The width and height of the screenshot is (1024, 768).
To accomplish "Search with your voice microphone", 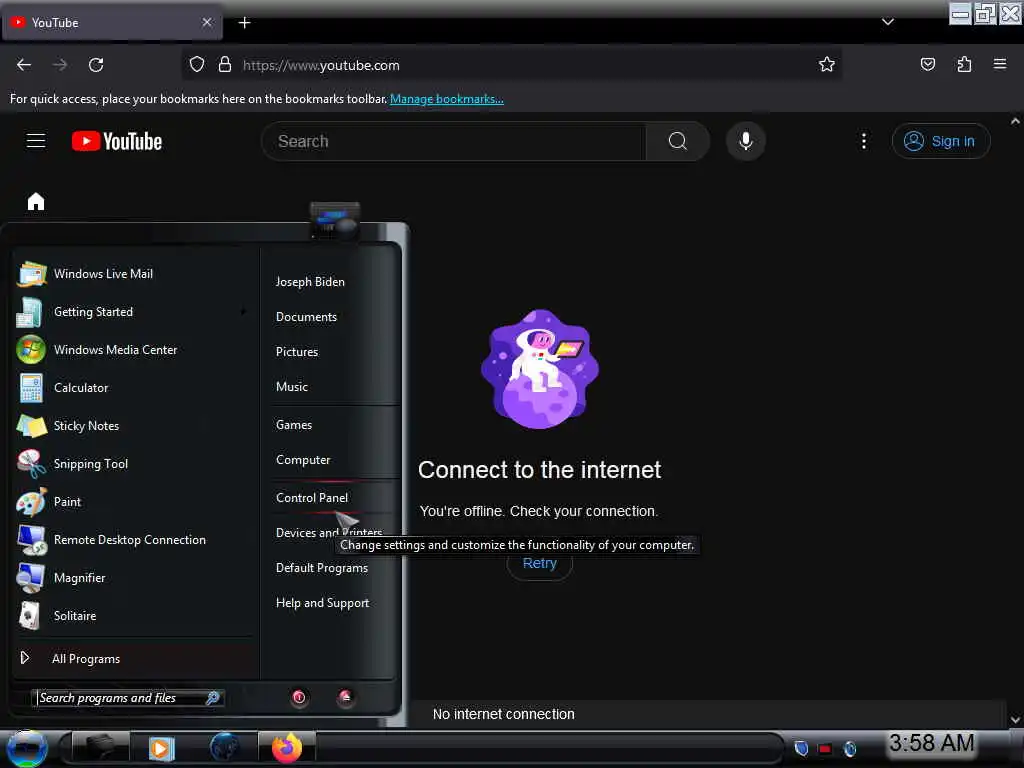I will [746, 141].
